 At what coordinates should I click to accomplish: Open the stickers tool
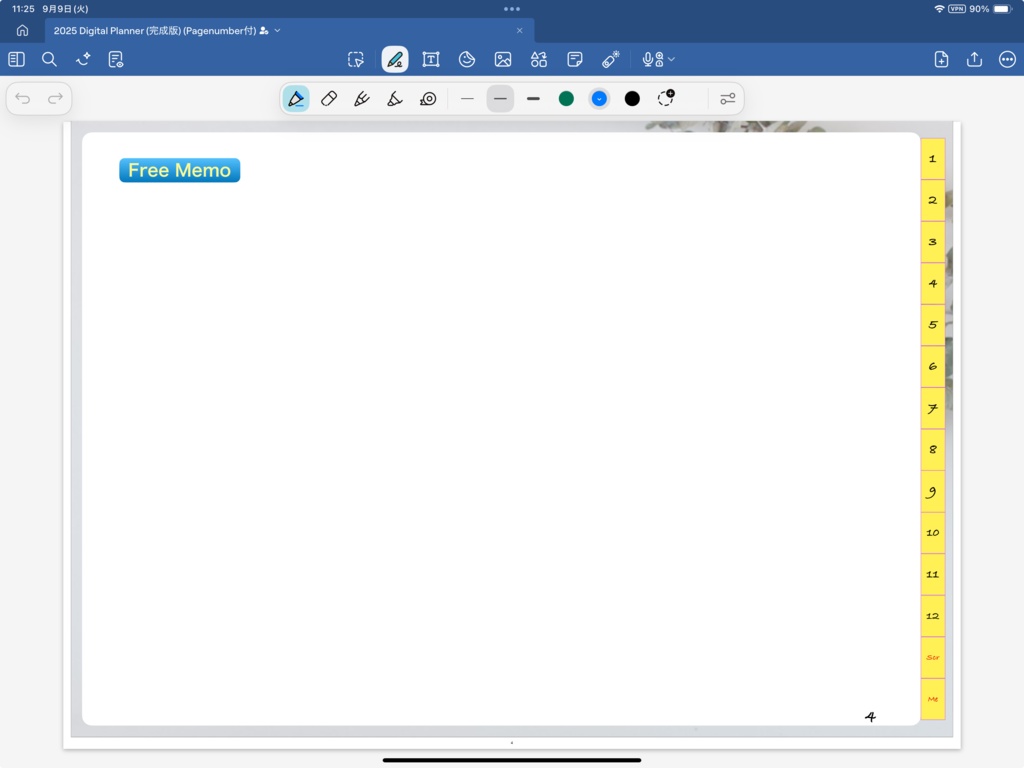[467, 59]
